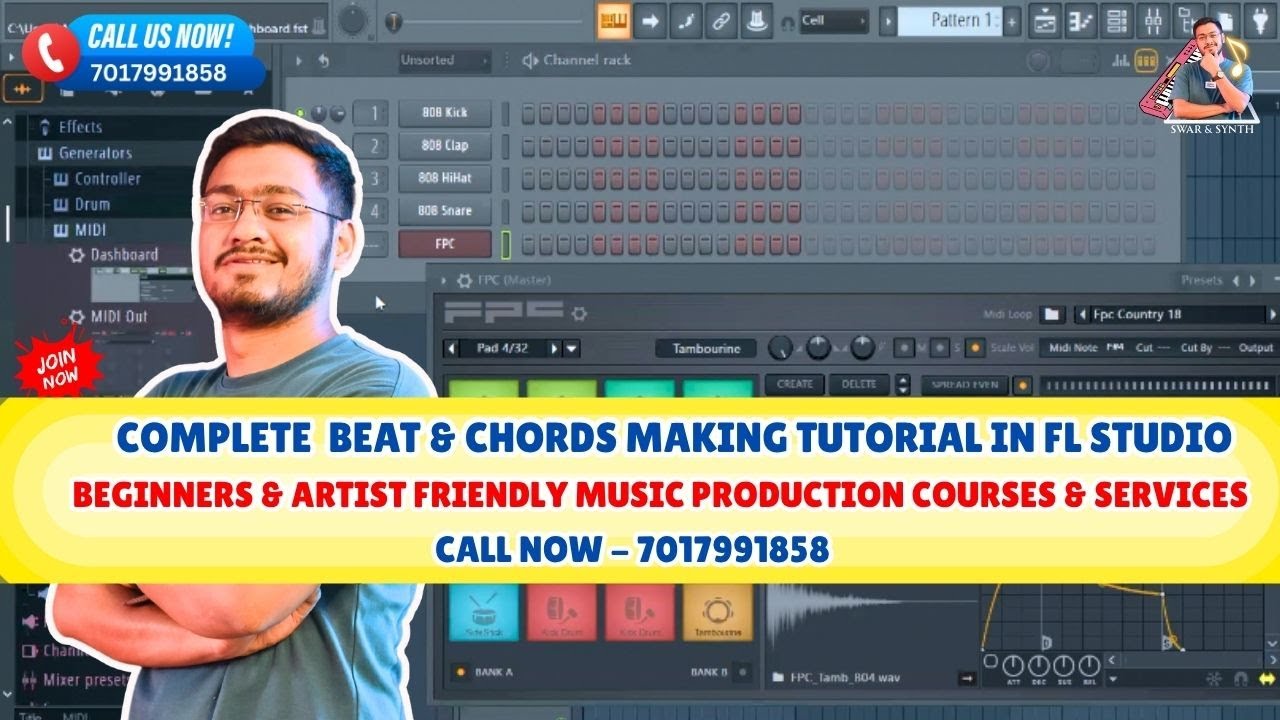Viewport: 1280px width, 720px height.
Task: Click Midi Note F#4 field
Action: point(1085,348)
